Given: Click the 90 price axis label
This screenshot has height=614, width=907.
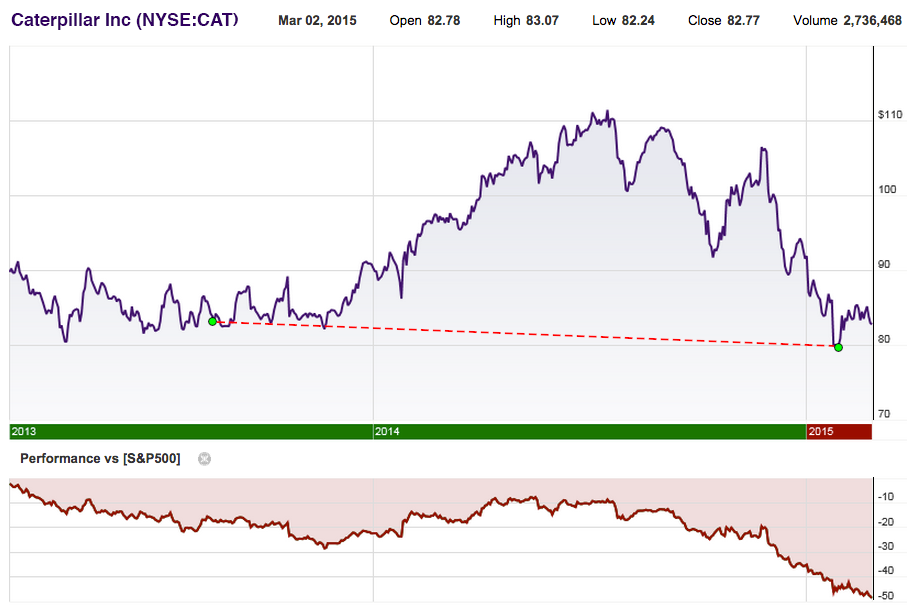Looking at the screenshot, I should (x=884, y=264).
